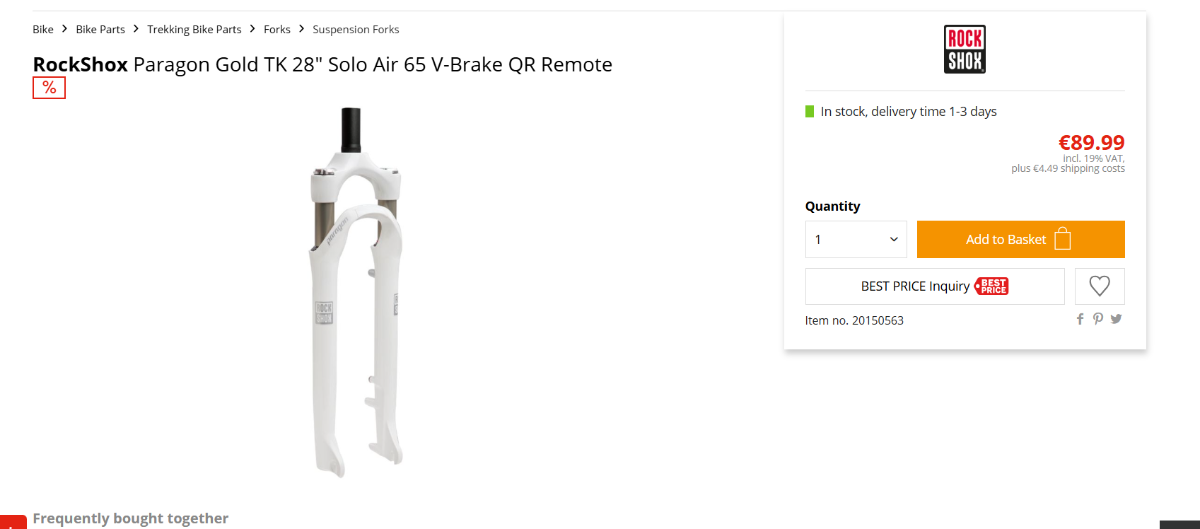This screenshot has width=1200, height=529.
Task: Click the Frequently bought together heading
Action: click(x=130, y=518)
